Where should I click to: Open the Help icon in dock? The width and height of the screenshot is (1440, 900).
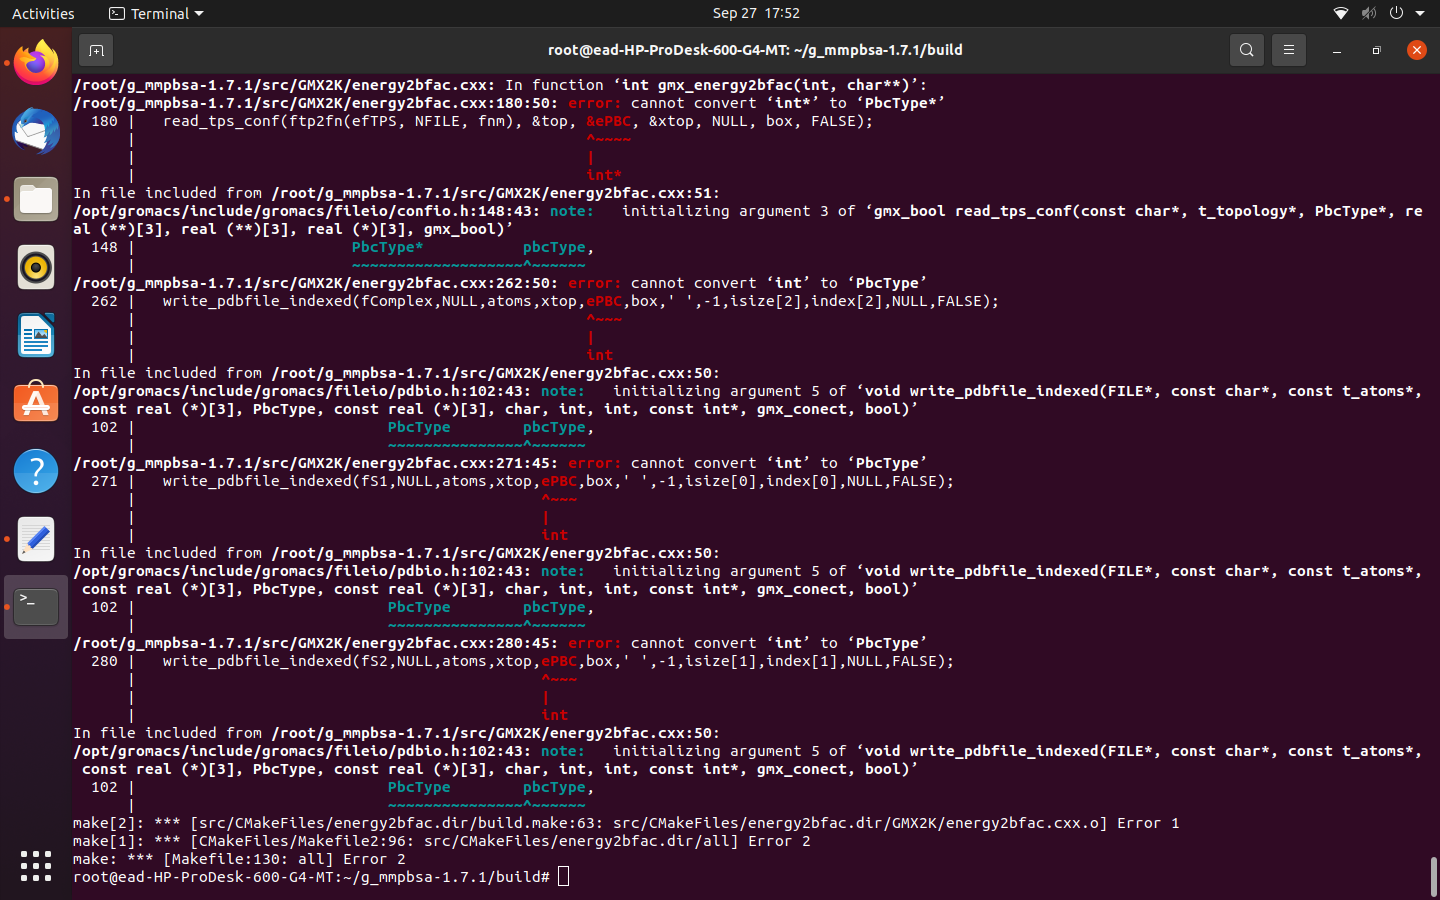tap(36, 471)
